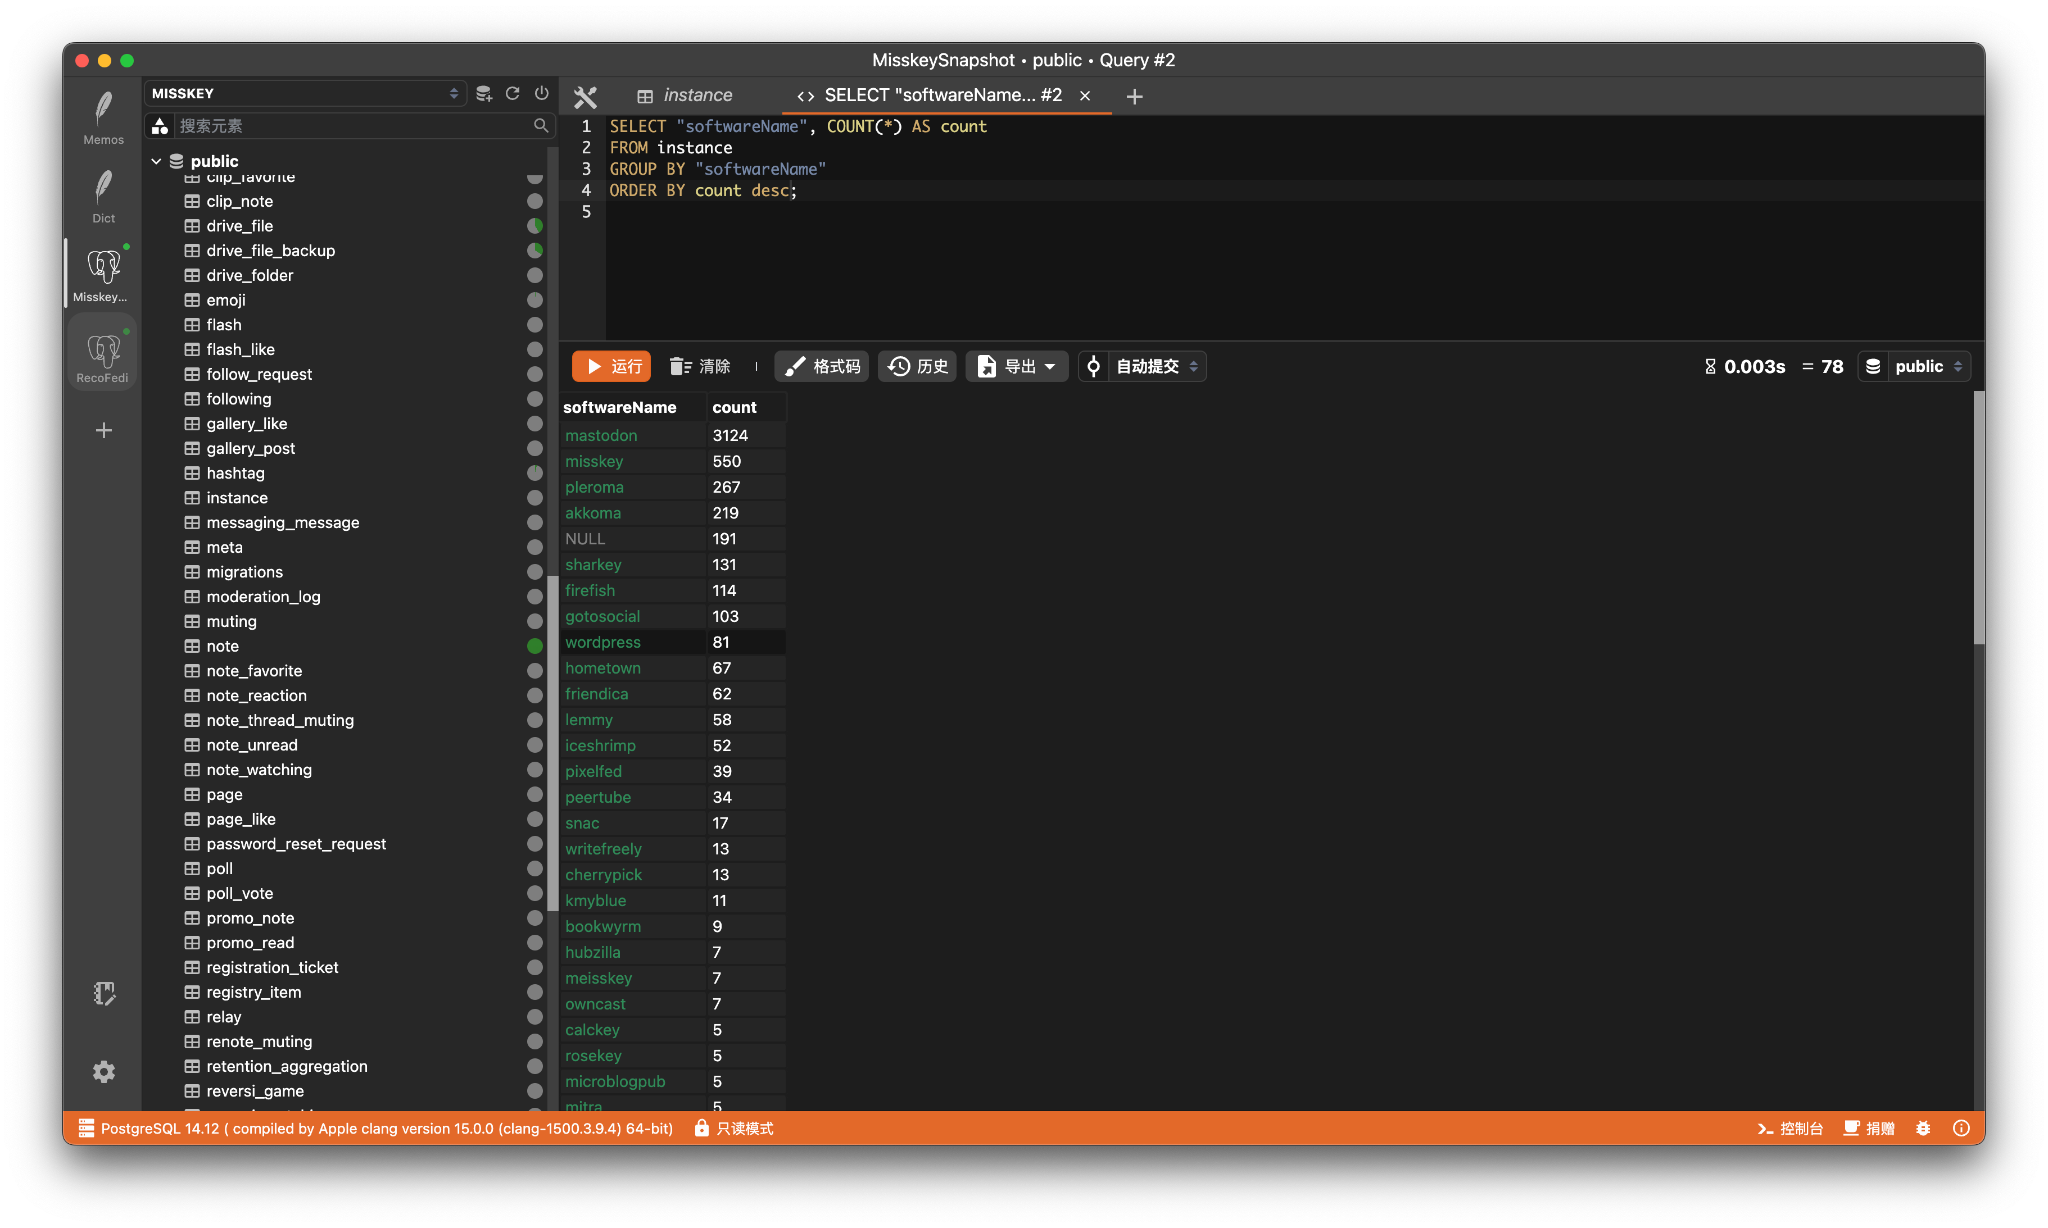Add a new query tab

[x=1134, y=96]
